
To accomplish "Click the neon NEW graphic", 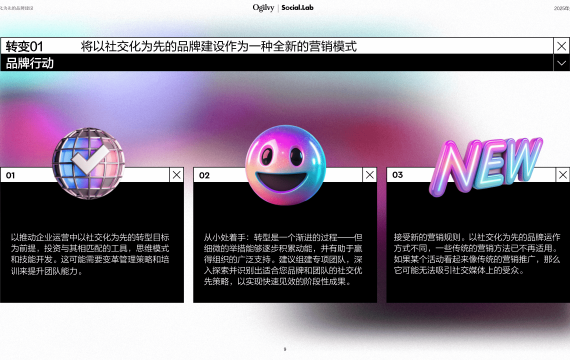I will [486, 166].
